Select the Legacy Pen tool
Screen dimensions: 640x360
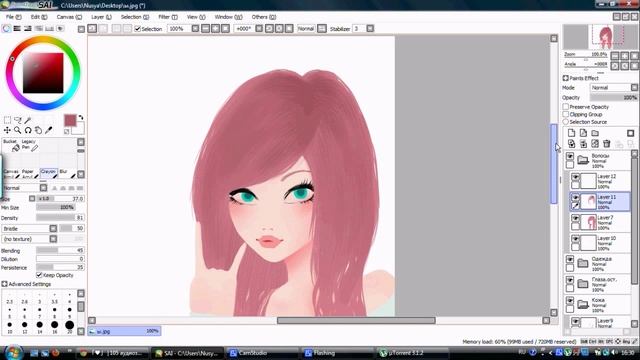pos(30,146)
